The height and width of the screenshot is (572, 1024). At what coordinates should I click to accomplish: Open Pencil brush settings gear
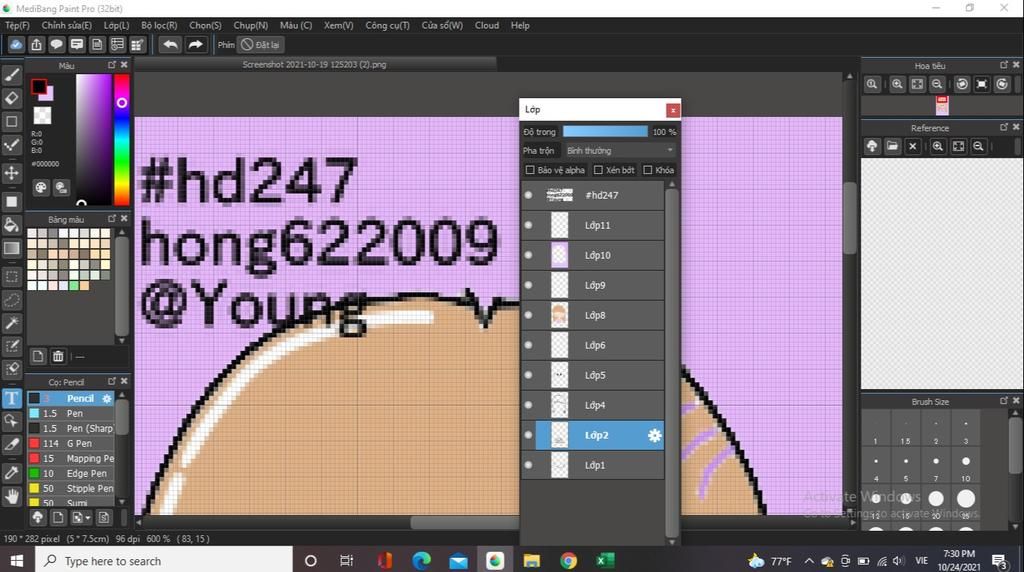click(x=107, y=398)
